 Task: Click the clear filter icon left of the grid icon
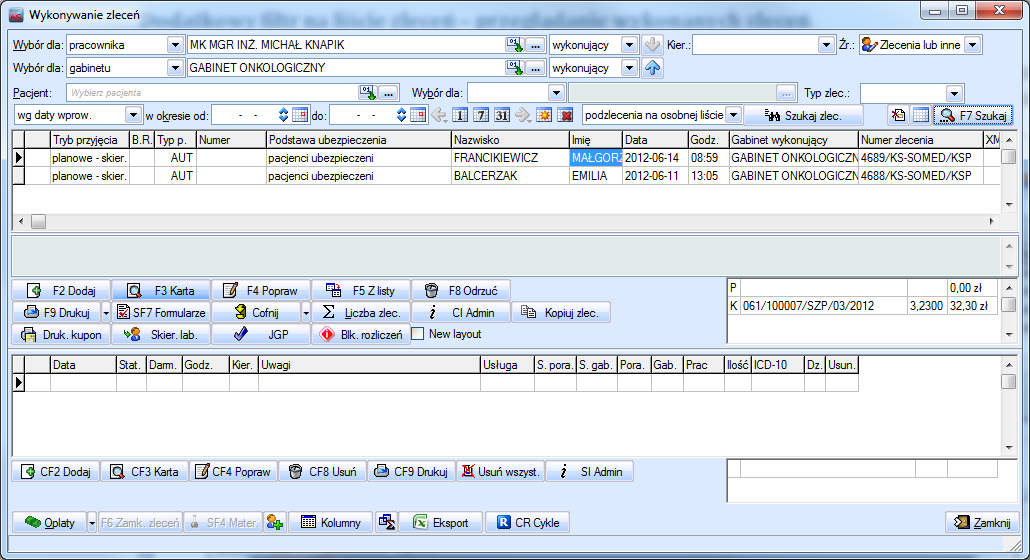[898, 116]
